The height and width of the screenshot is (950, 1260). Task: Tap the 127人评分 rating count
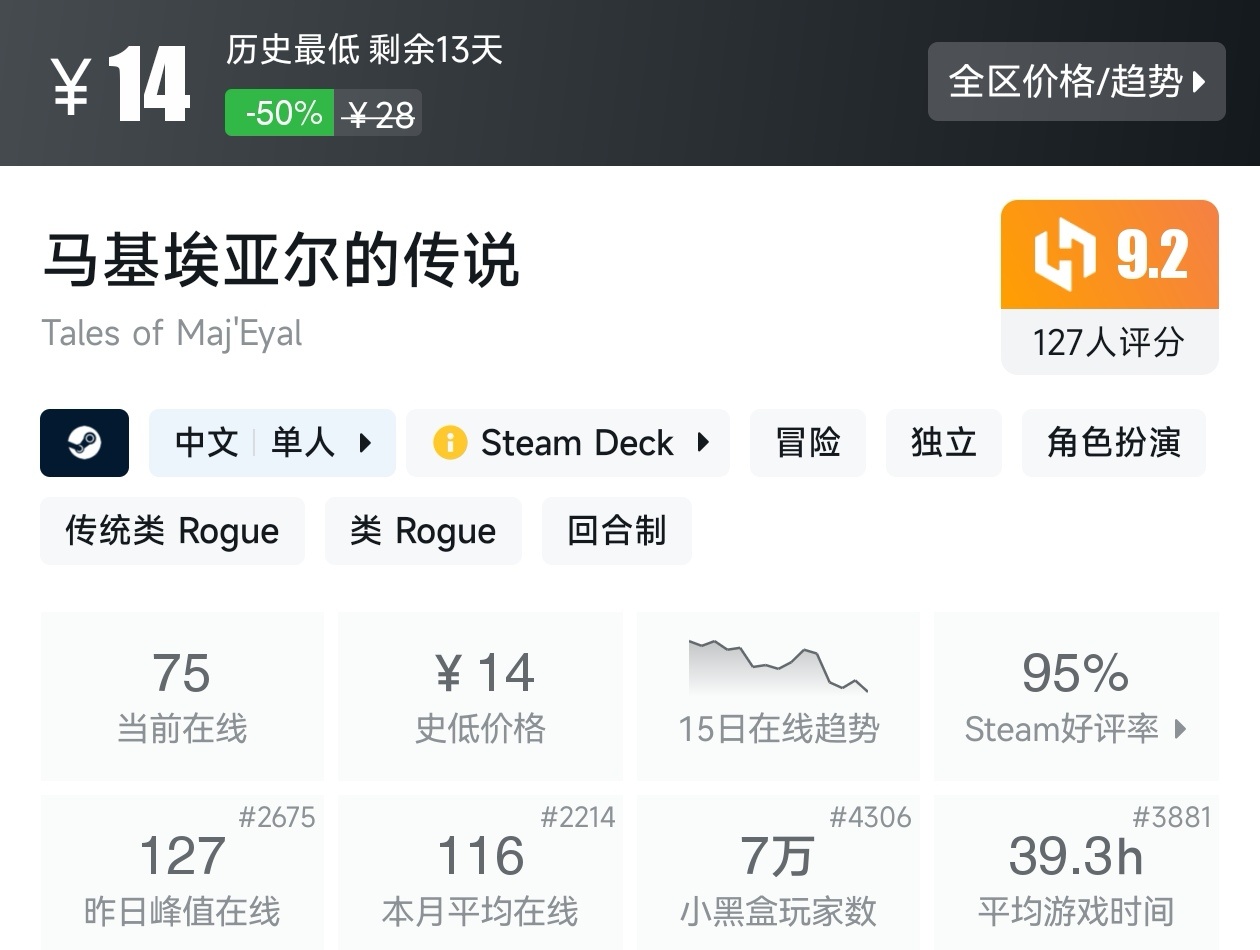pyautogui.click(x=1109, y=342)
